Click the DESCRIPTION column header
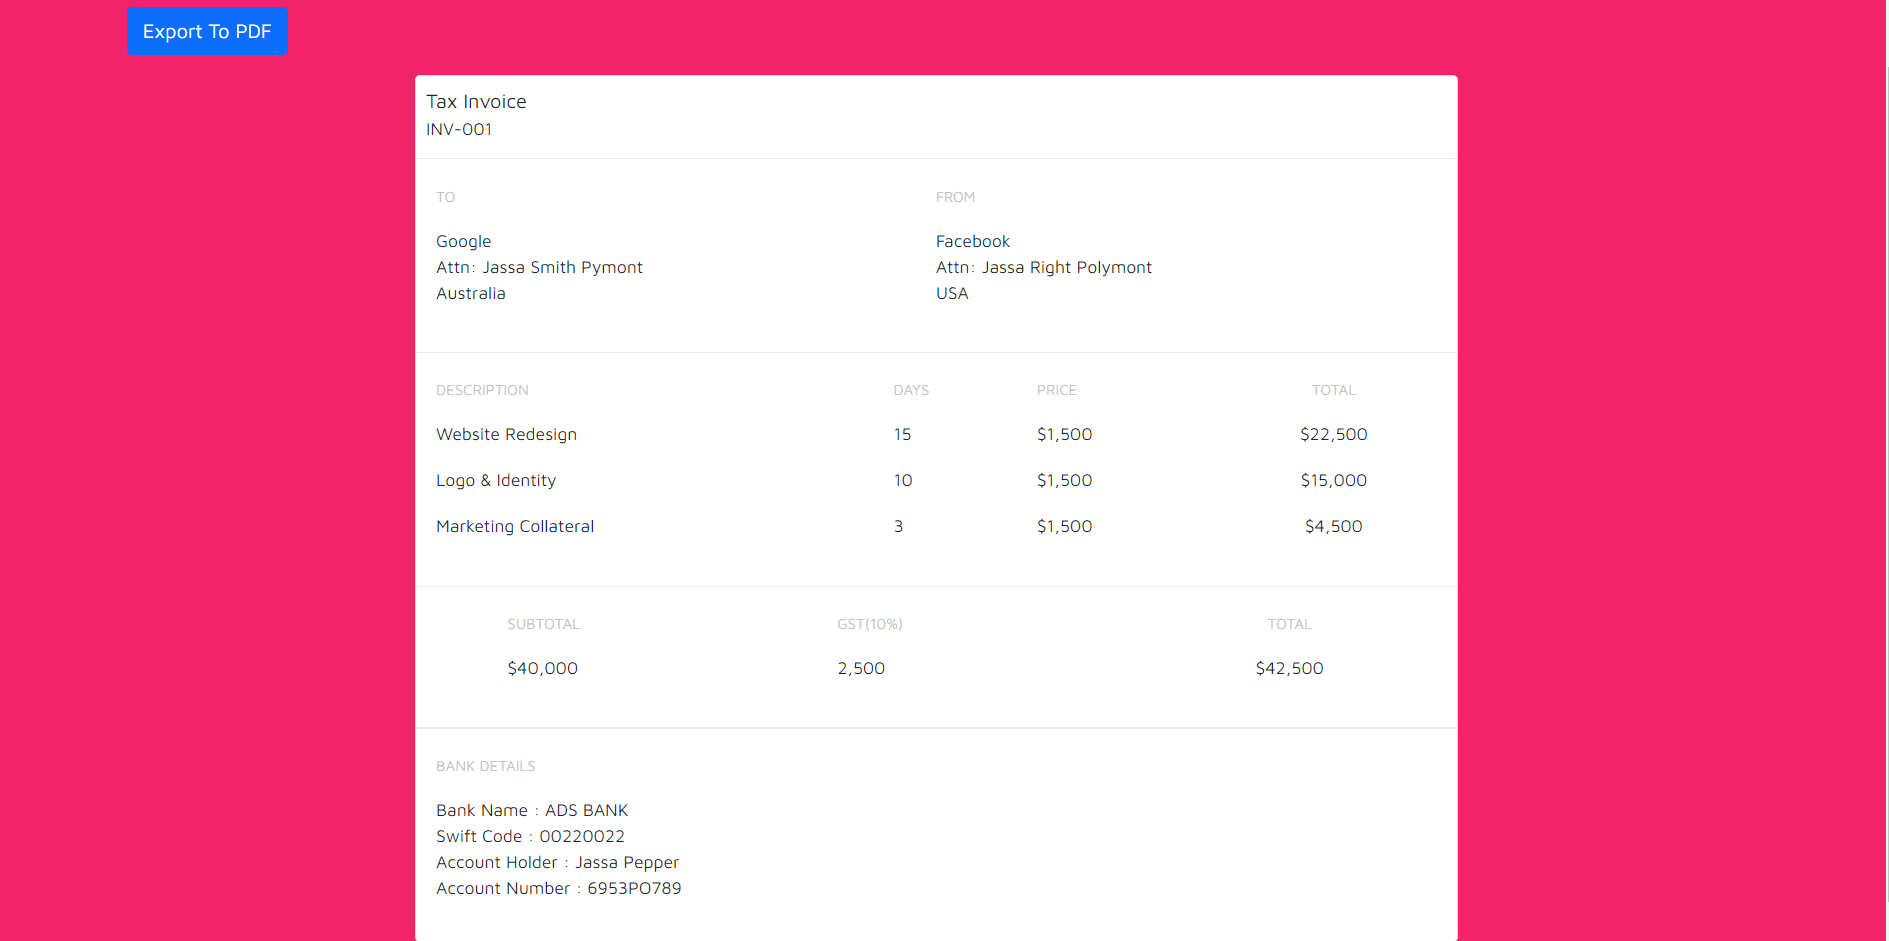 [x=482, y=391]
